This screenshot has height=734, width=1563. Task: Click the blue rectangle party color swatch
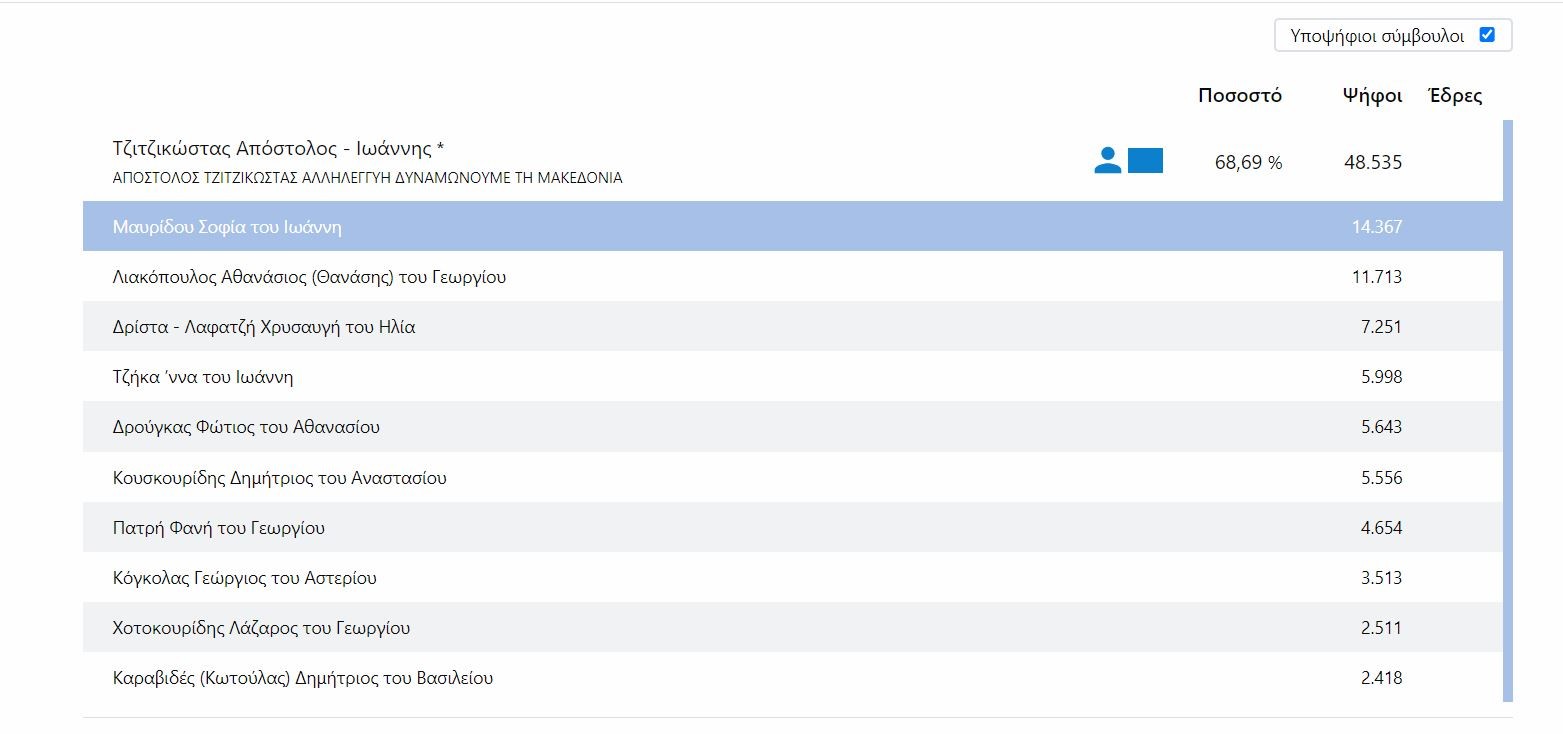point(1145,161)
